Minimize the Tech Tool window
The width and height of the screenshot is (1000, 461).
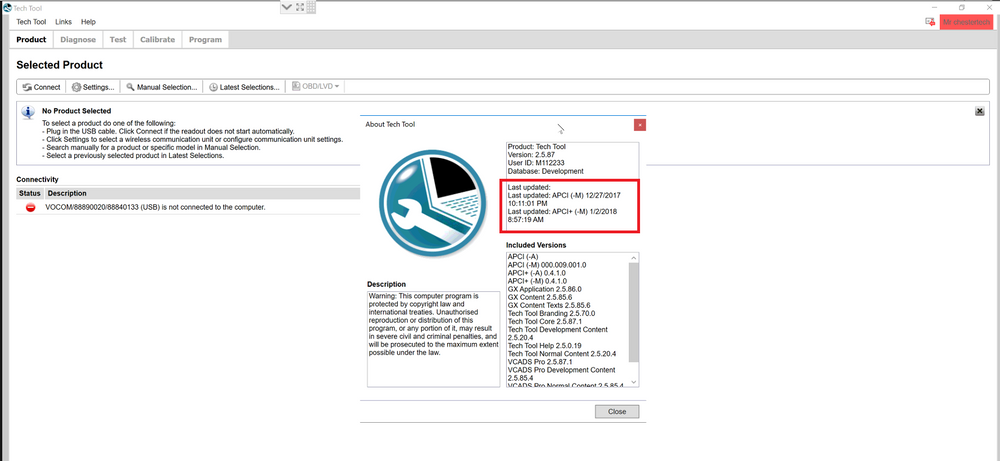click(x=933, y=8)
